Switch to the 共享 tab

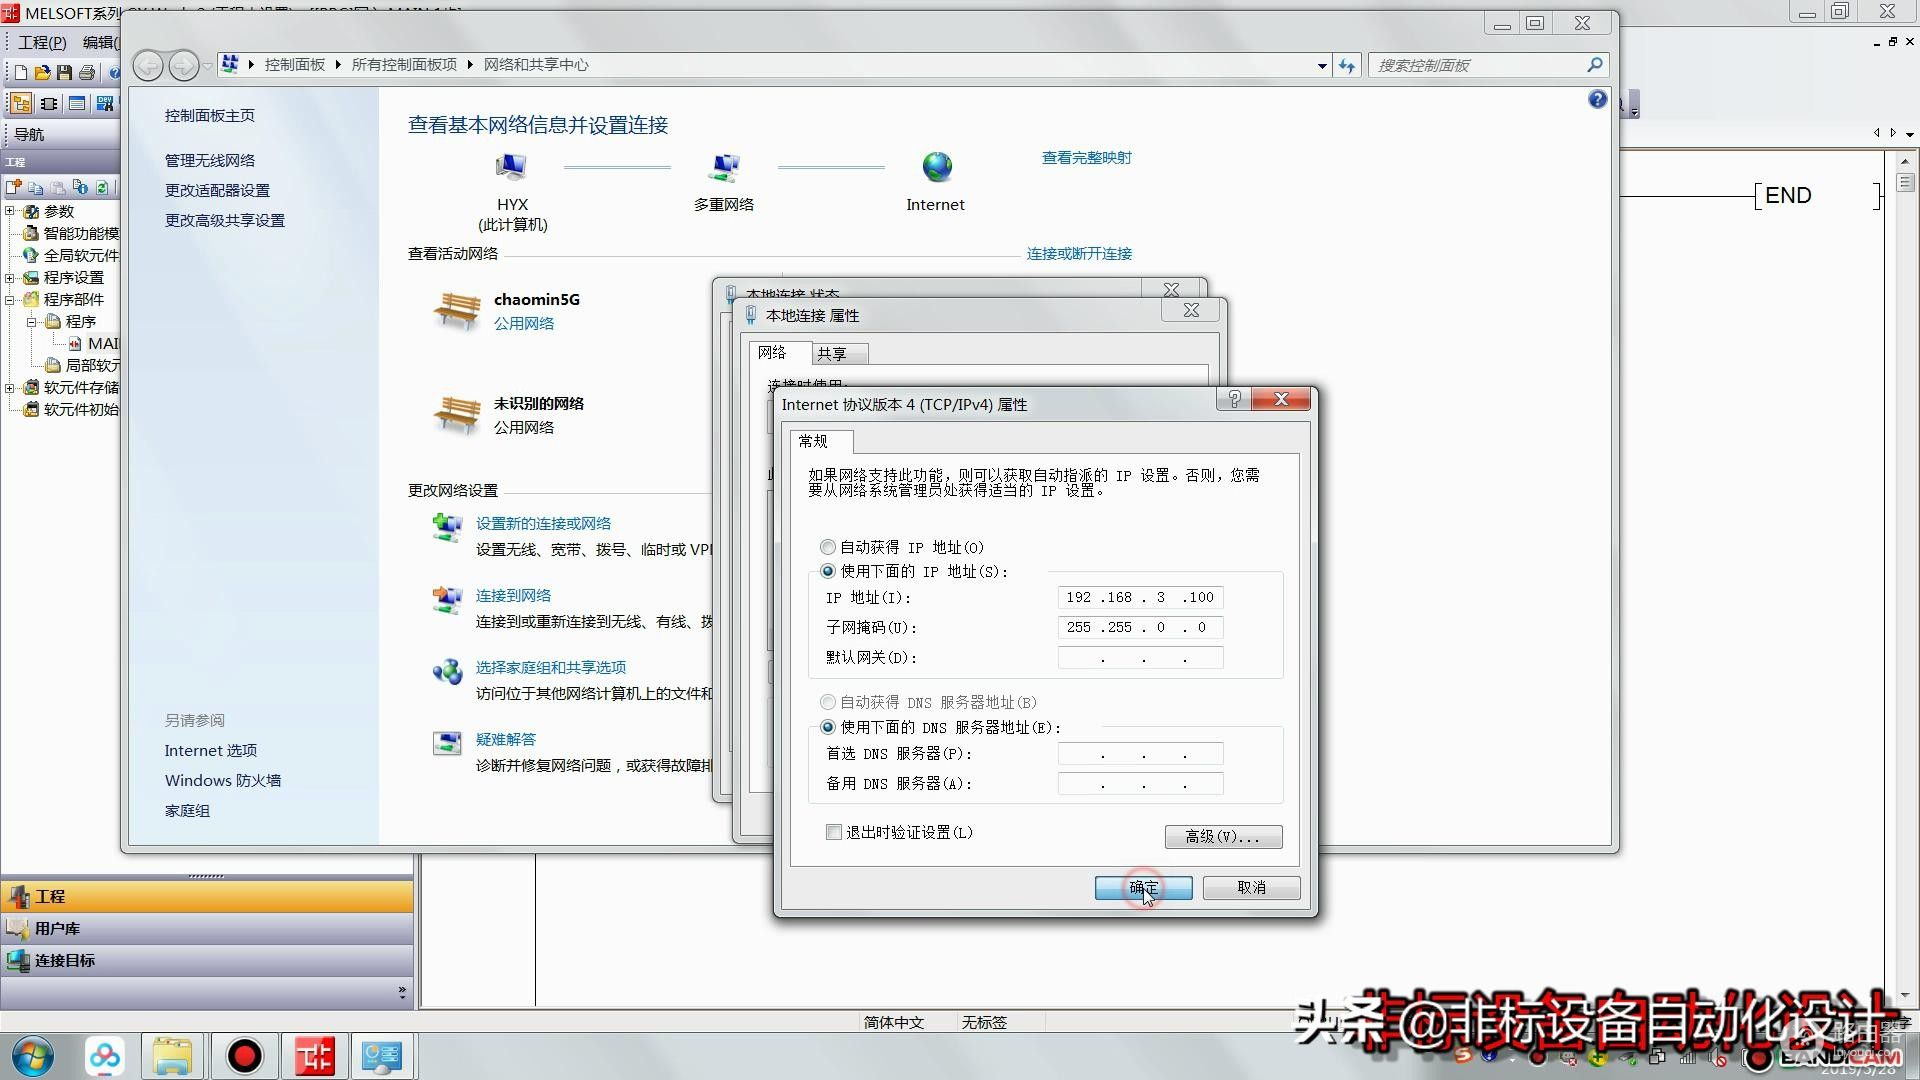coord(831,354)
